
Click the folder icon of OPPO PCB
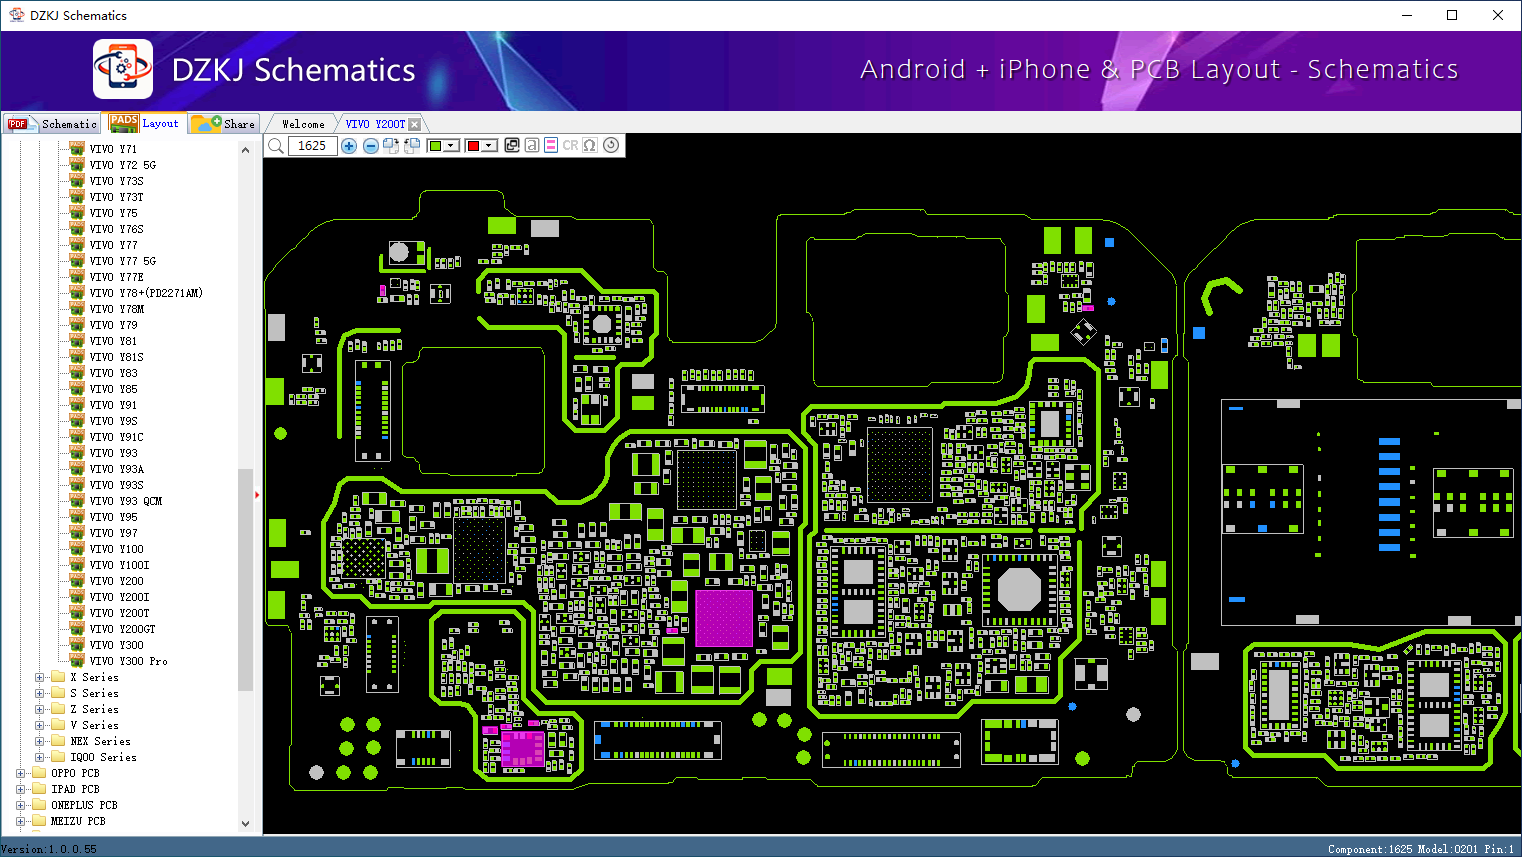39,773
